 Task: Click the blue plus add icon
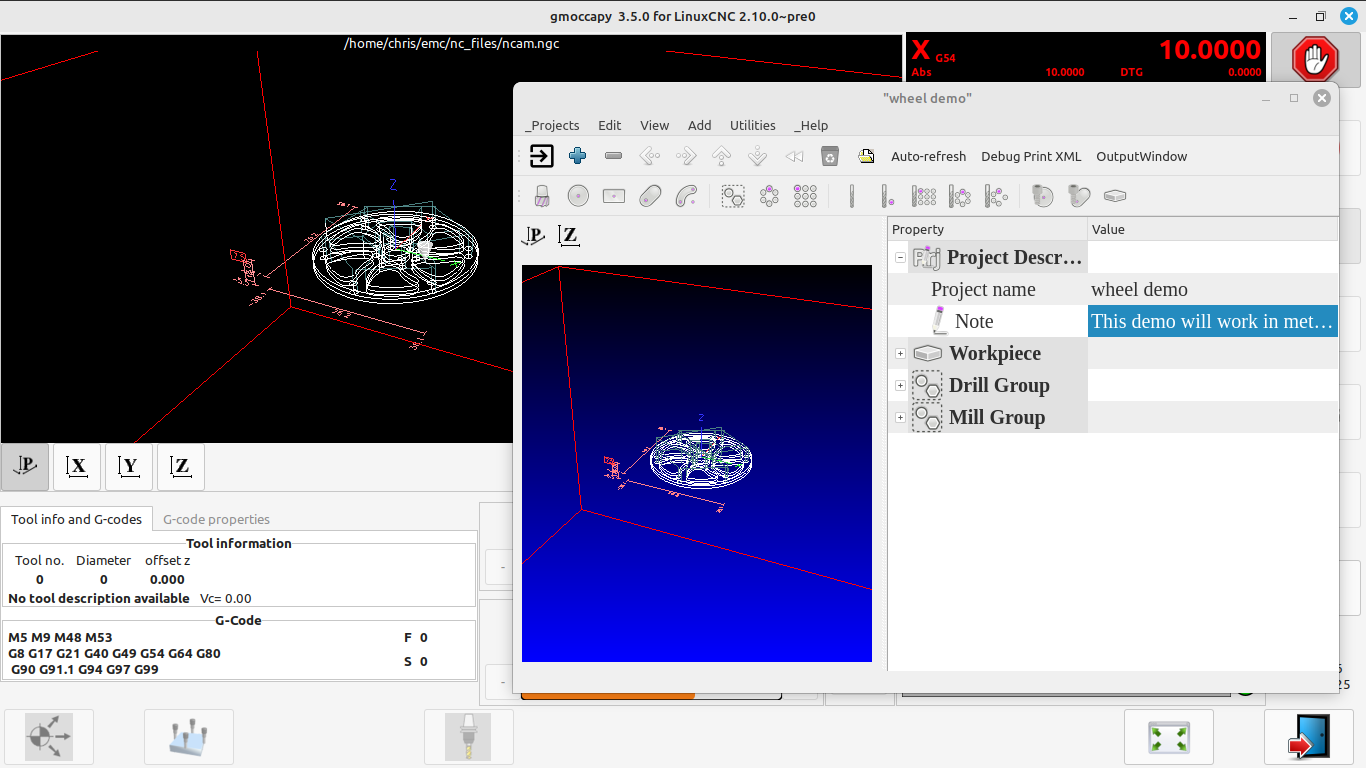coord(577,156)
